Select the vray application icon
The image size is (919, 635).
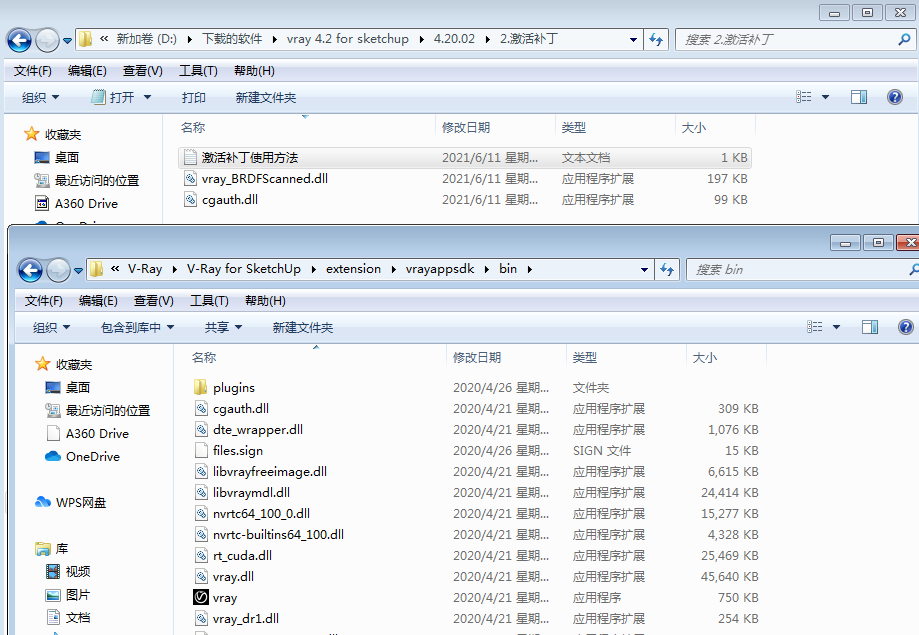(x=200, y=597)
